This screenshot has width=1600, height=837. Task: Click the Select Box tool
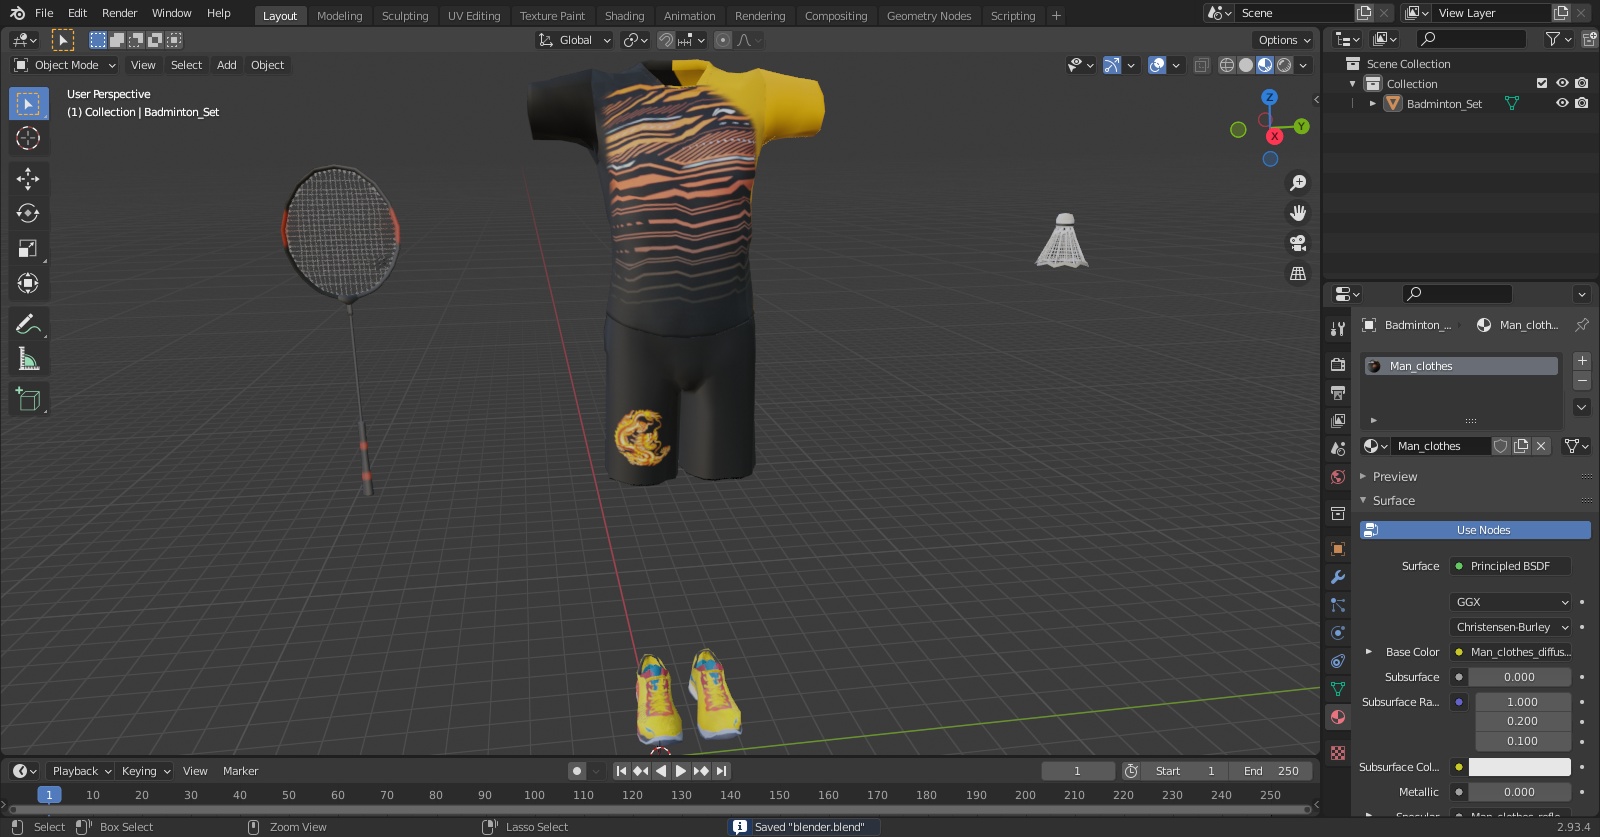pos(28,103)
